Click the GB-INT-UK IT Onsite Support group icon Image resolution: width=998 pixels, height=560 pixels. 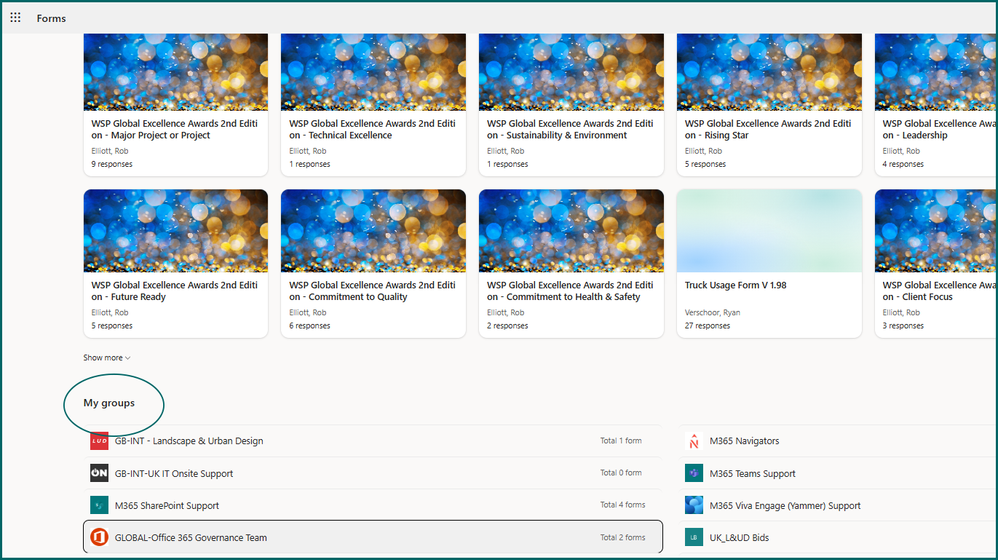click(x=99, y=473)
